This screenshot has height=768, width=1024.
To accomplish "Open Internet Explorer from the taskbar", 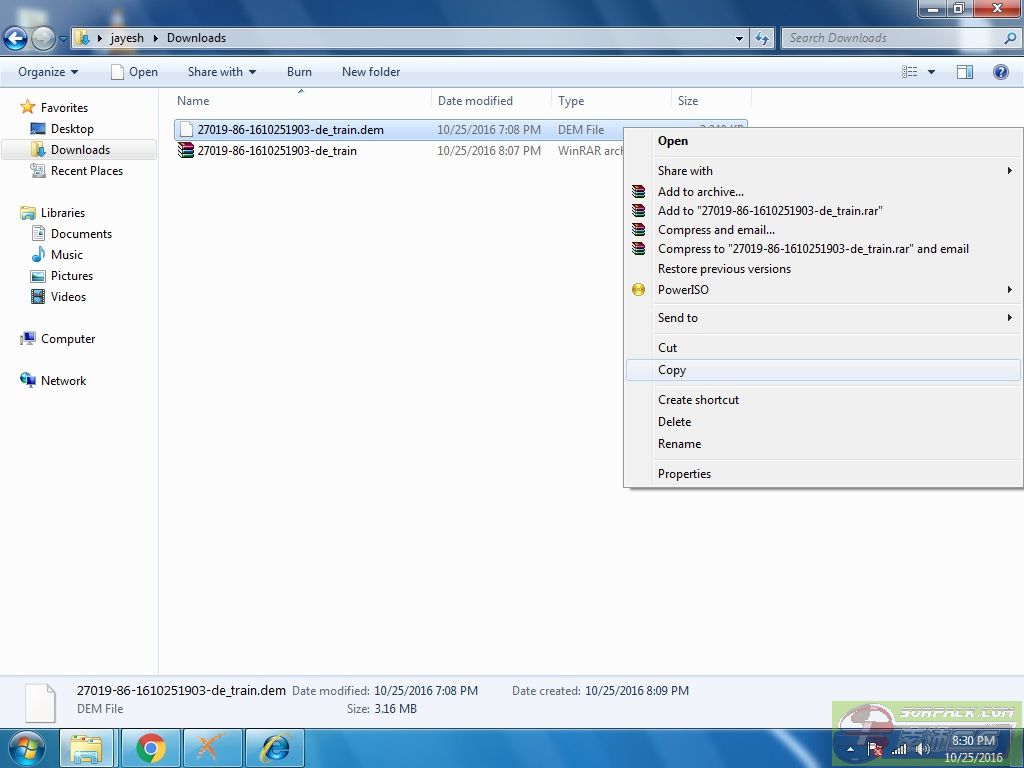I will tap(274, 748).
